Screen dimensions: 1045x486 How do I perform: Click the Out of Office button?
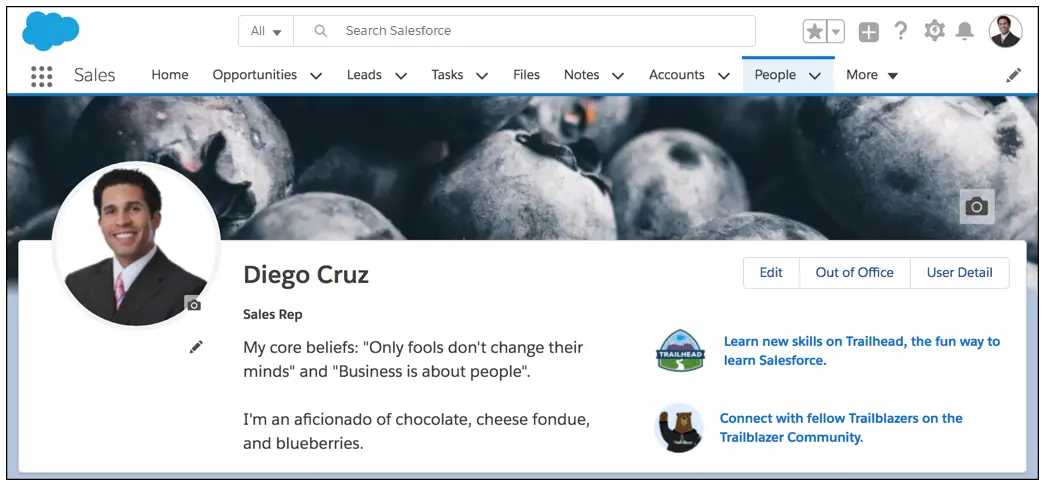[854, 273]
